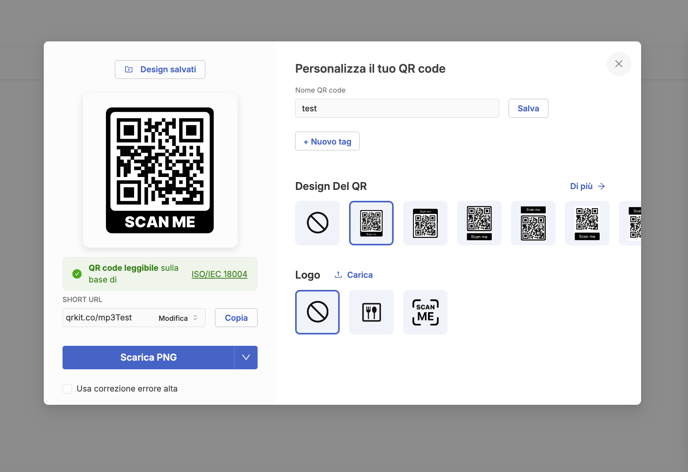
Task: Choose the sixth QR design with bottom label
Action: tap(587, 223)
